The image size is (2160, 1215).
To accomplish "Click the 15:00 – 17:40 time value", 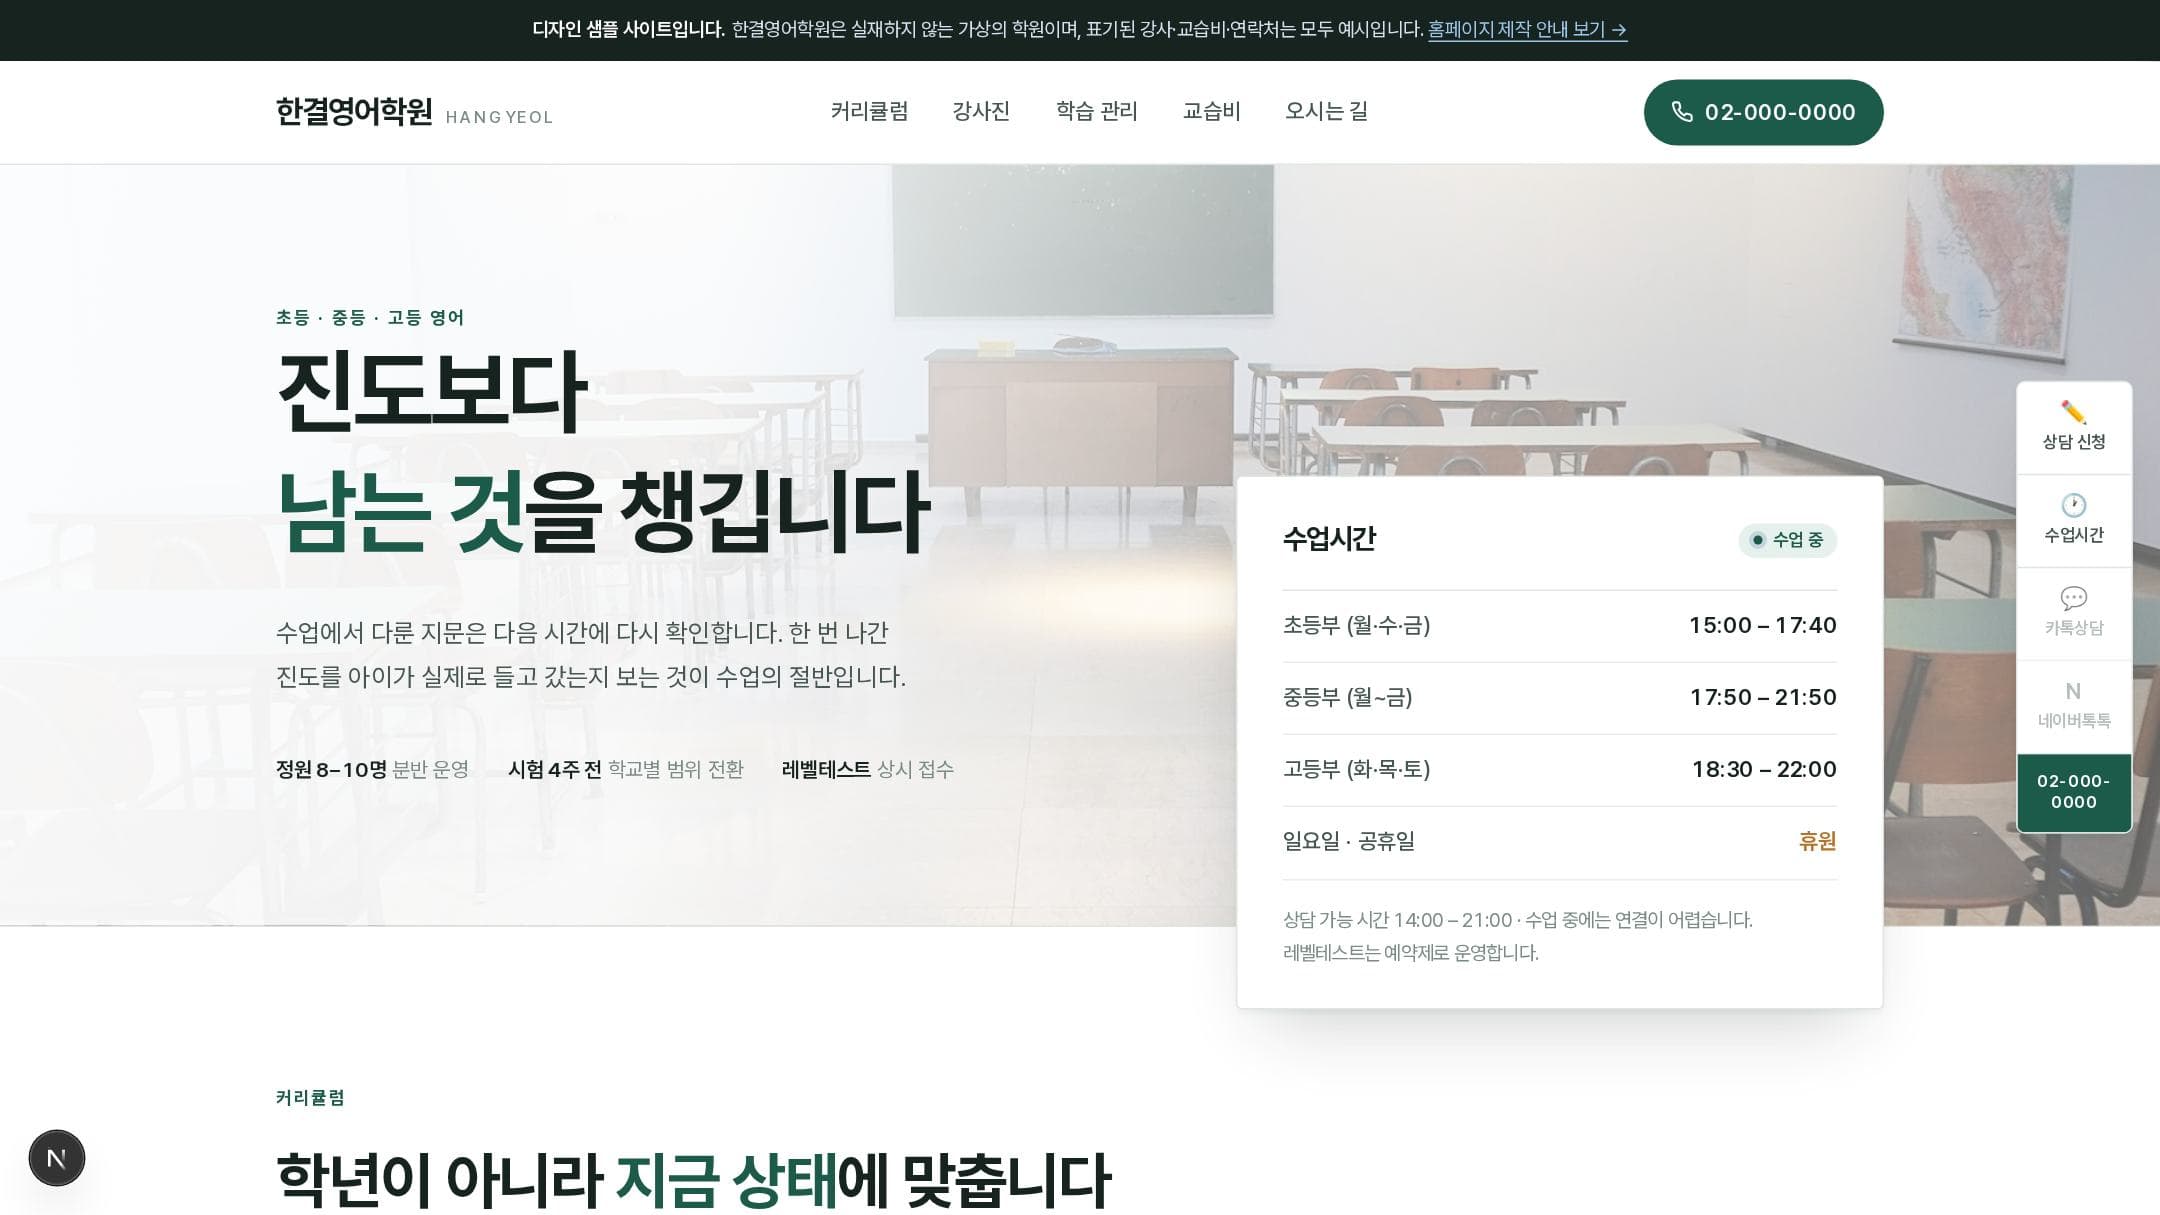I will [1762, 626].
